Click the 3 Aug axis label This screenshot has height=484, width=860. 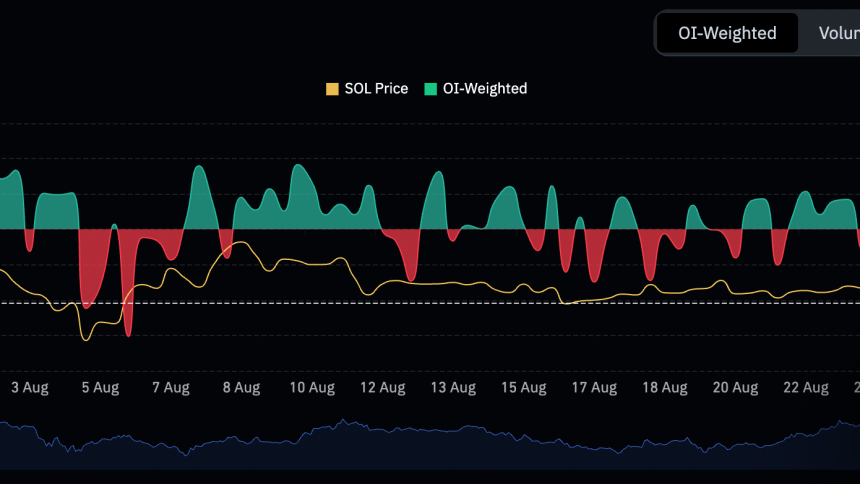point(30,387)
